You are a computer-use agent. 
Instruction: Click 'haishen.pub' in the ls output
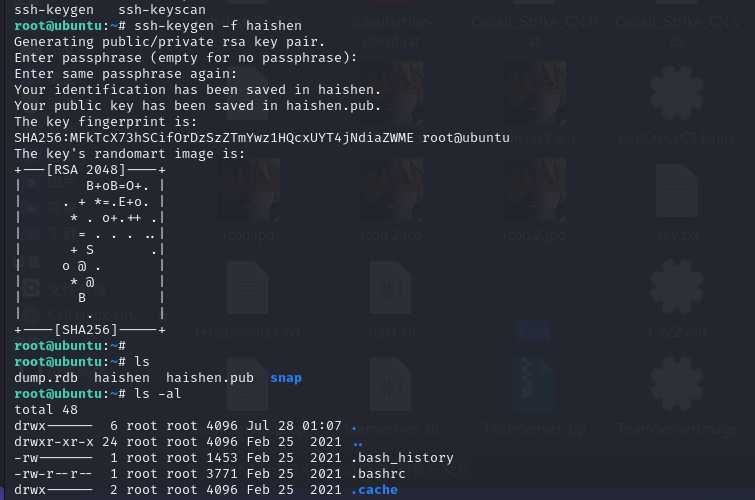pos(210,378)
